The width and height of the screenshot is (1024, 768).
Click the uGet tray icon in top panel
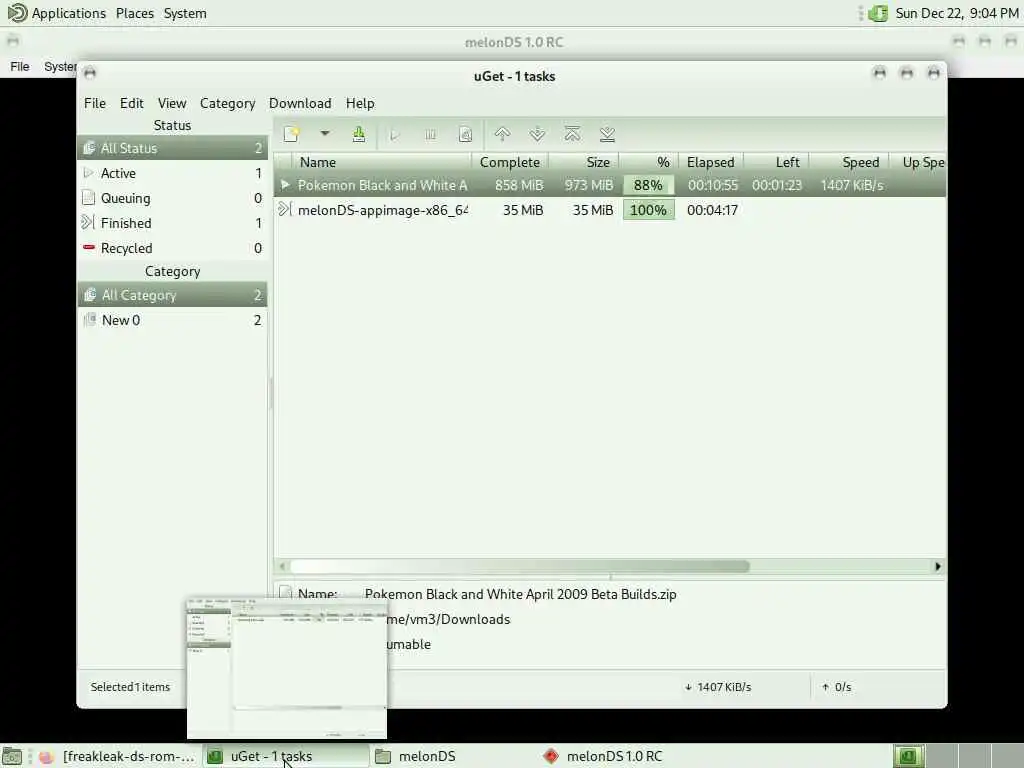click(878, 13)
